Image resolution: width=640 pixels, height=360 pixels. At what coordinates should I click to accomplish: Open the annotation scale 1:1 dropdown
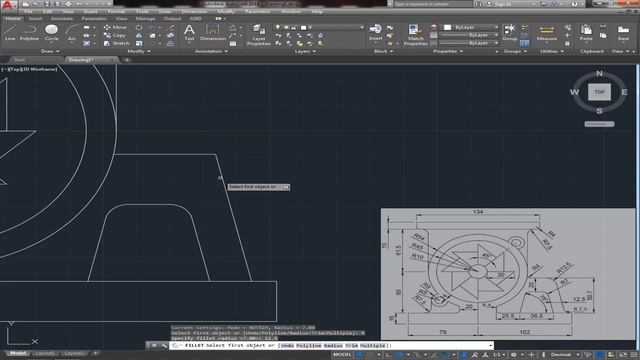pyautogui.click(x=499, y=354)
